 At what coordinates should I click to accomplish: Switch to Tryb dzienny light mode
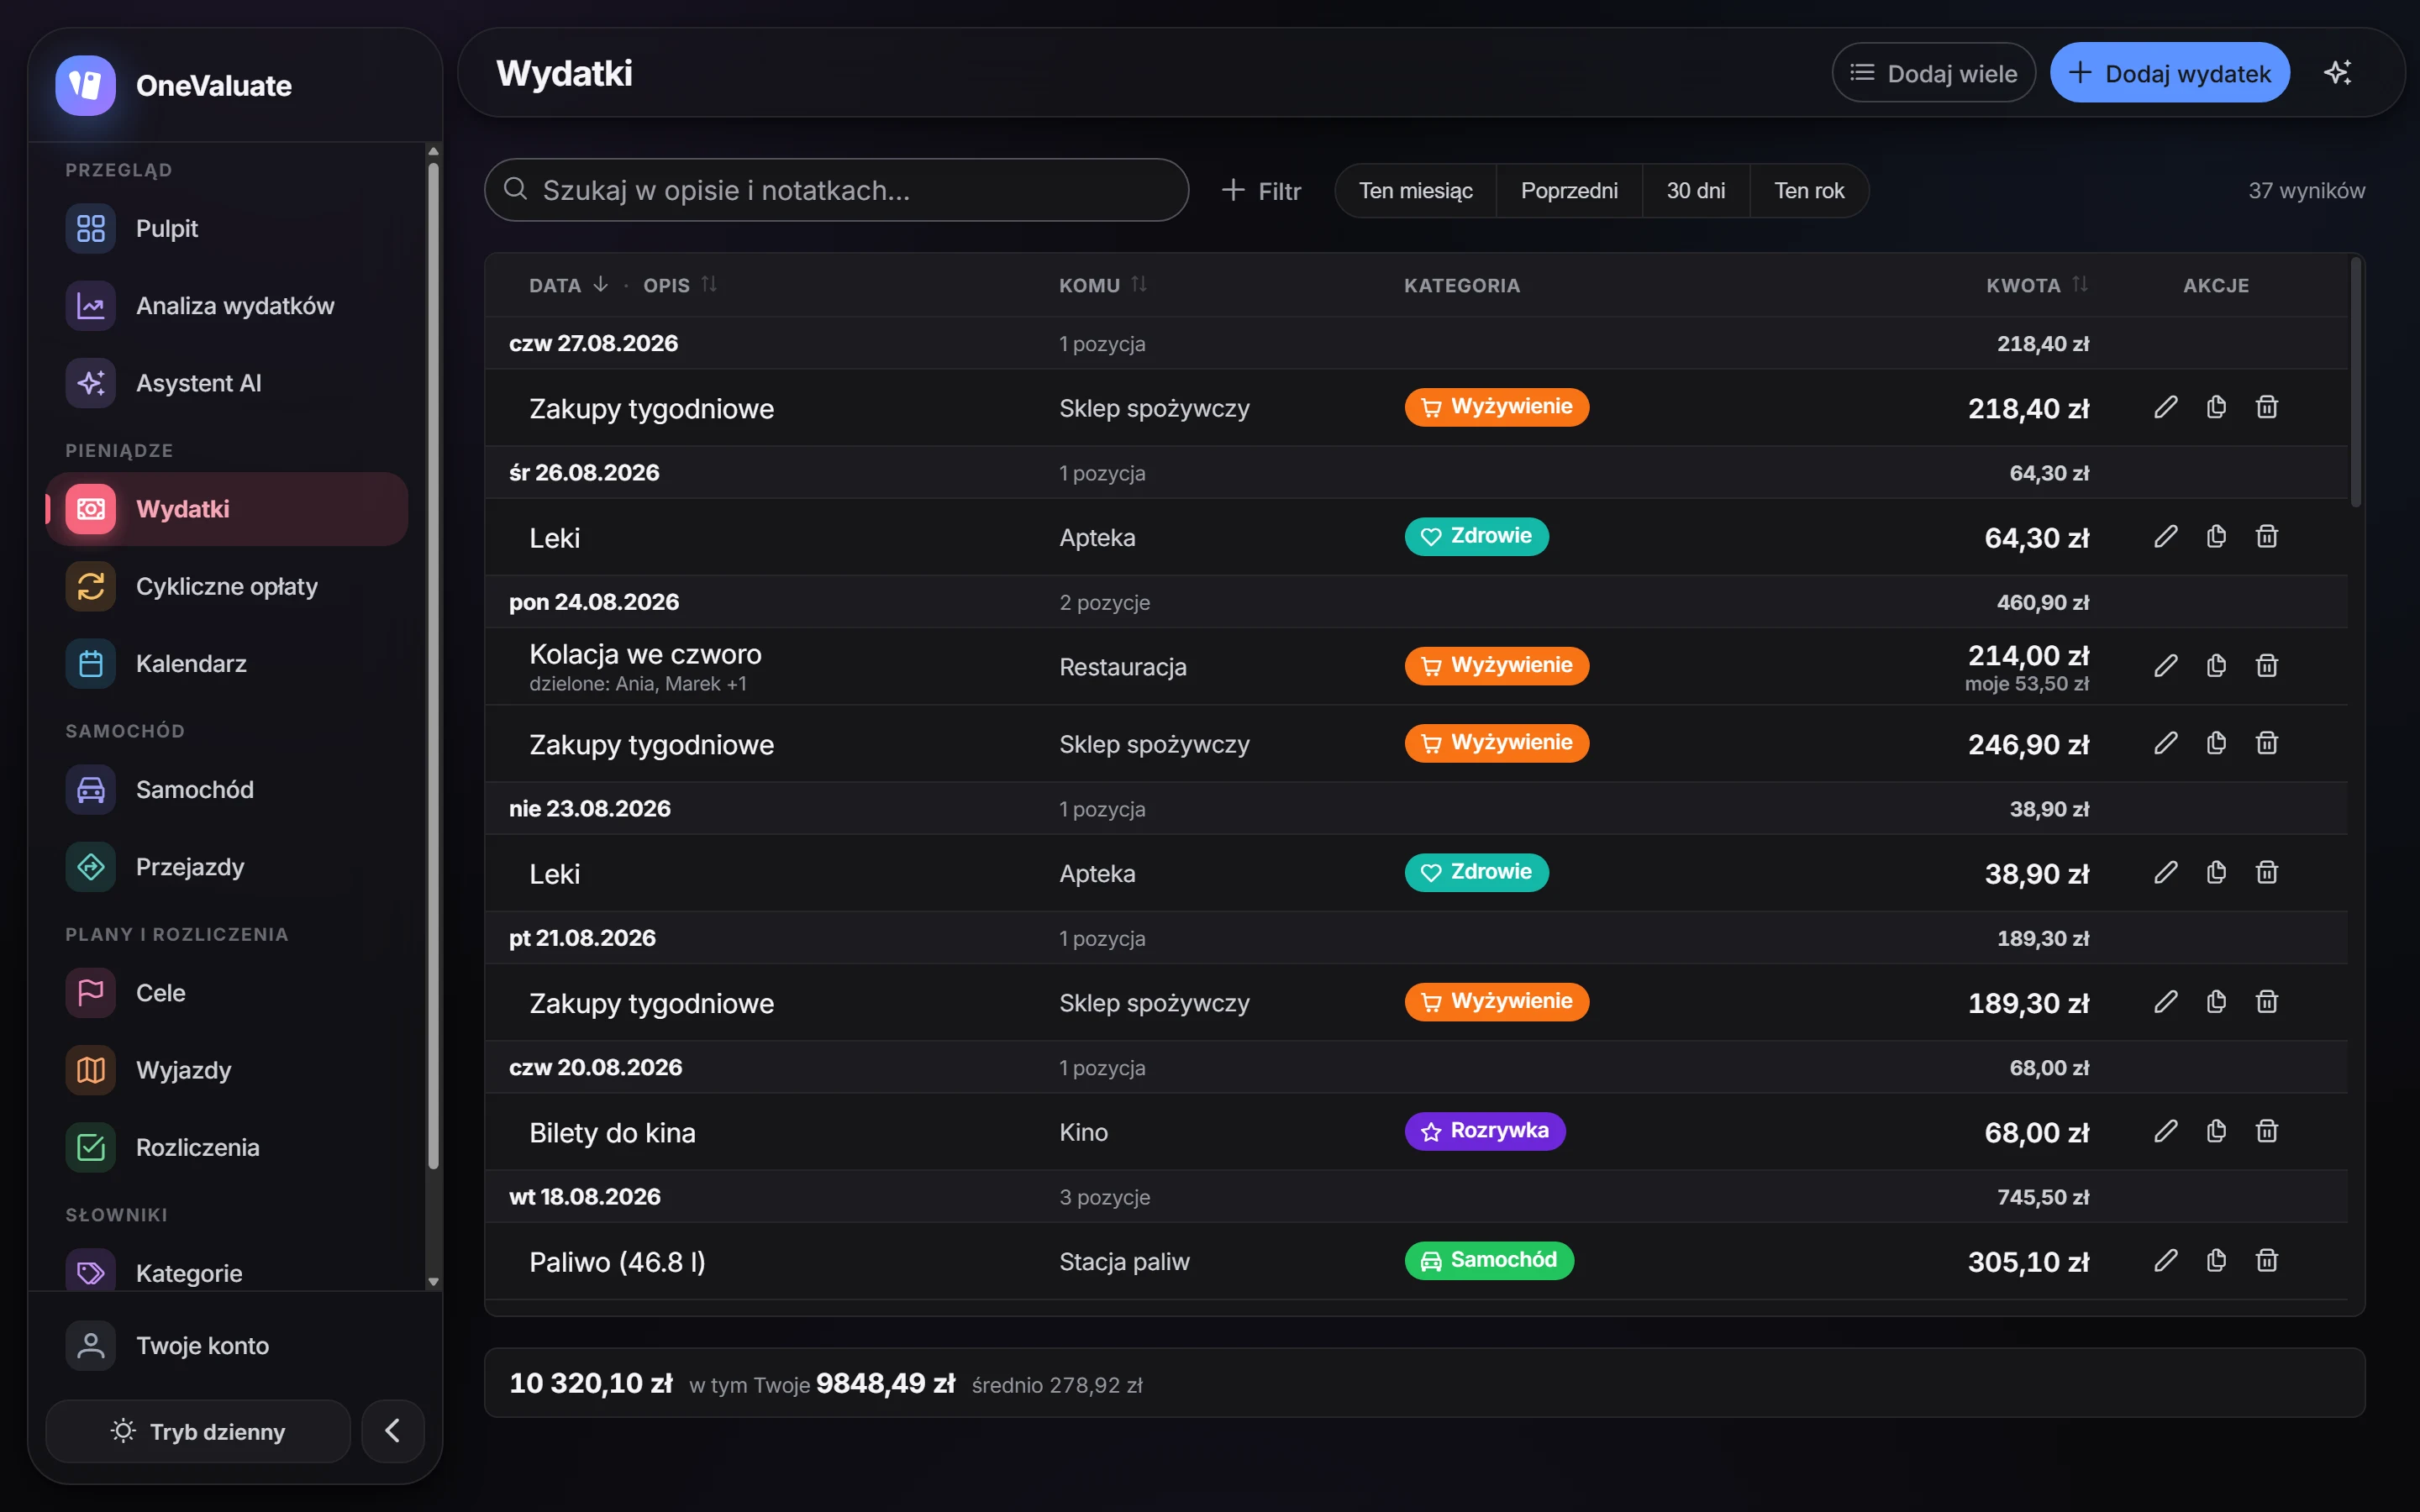click(198, 1431)
